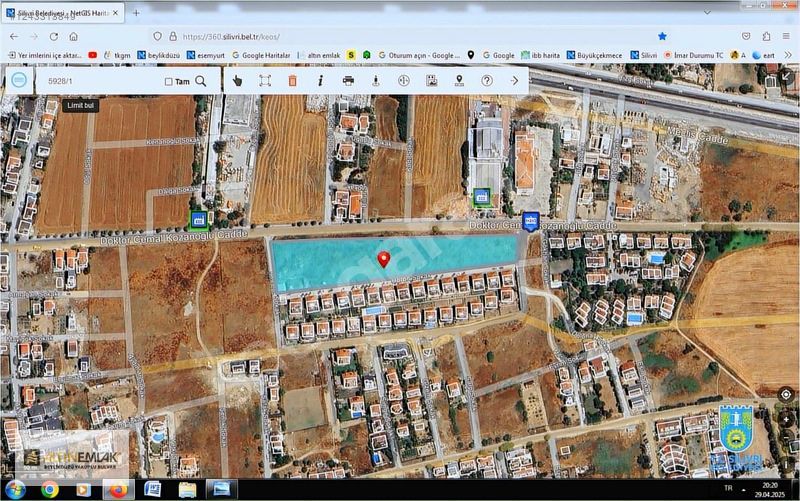
Task: Enable the Tam checkbox
Action: [x=169, y=82]
